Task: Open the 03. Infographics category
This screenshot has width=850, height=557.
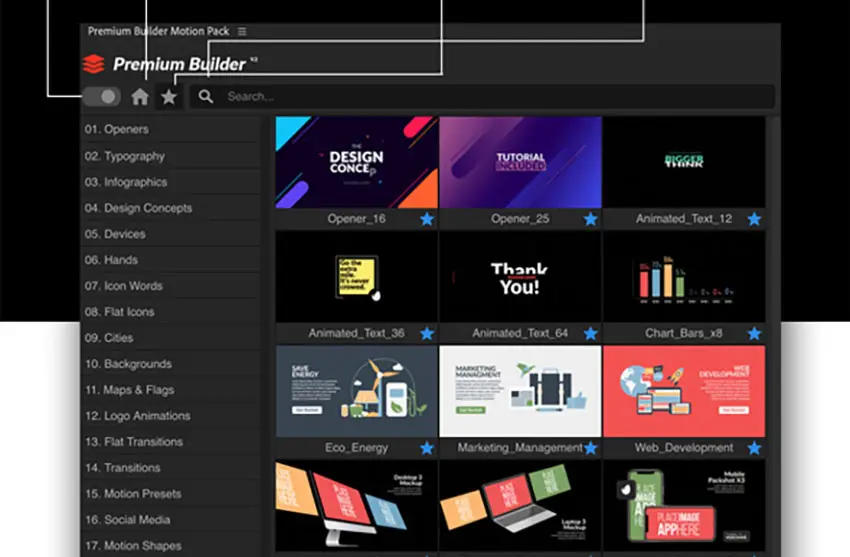Action: point(170,182)
